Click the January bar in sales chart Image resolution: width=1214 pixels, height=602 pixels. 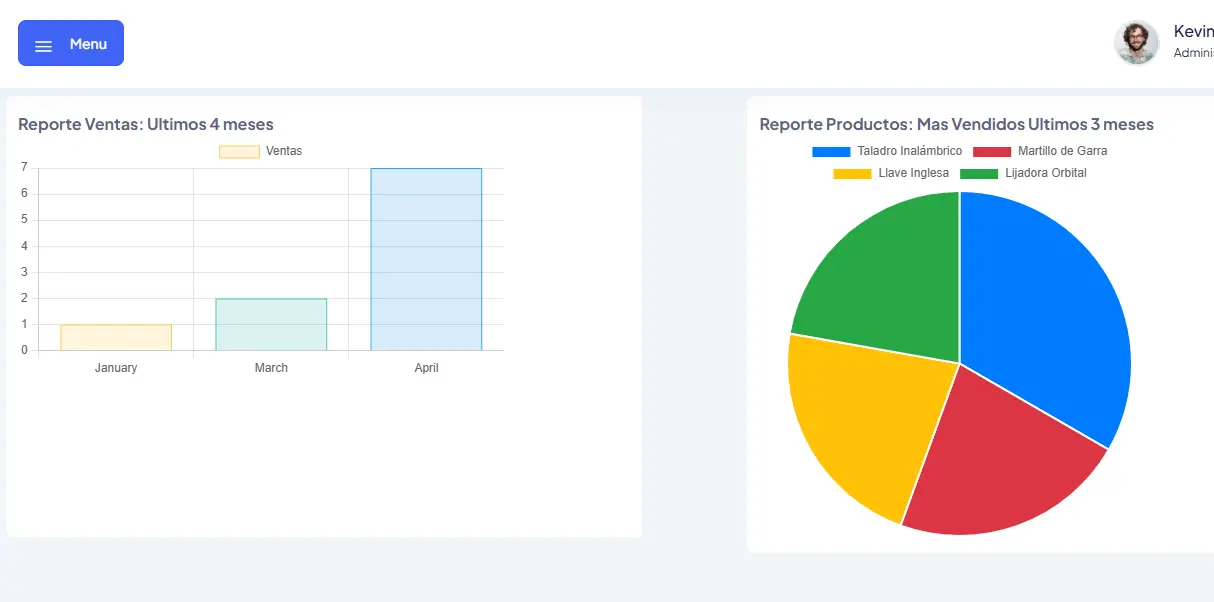click(116, 337)
